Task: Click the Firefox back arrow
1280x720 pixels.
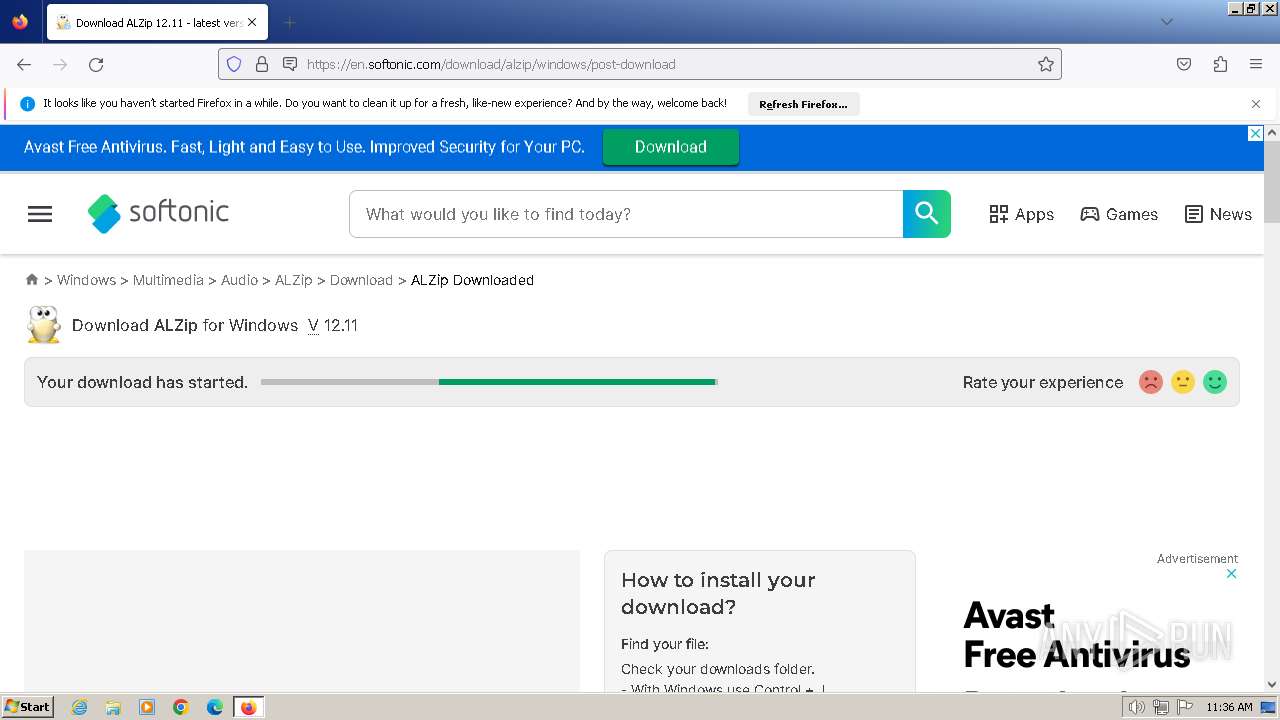Action: point(24,64)
